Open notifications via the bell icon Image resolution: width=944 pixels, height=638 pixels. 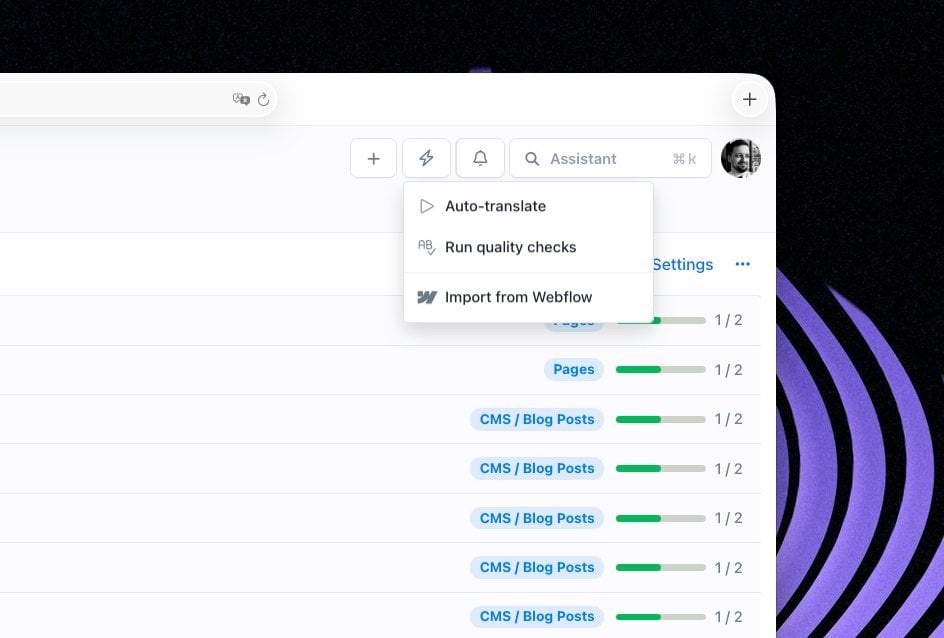480,158
